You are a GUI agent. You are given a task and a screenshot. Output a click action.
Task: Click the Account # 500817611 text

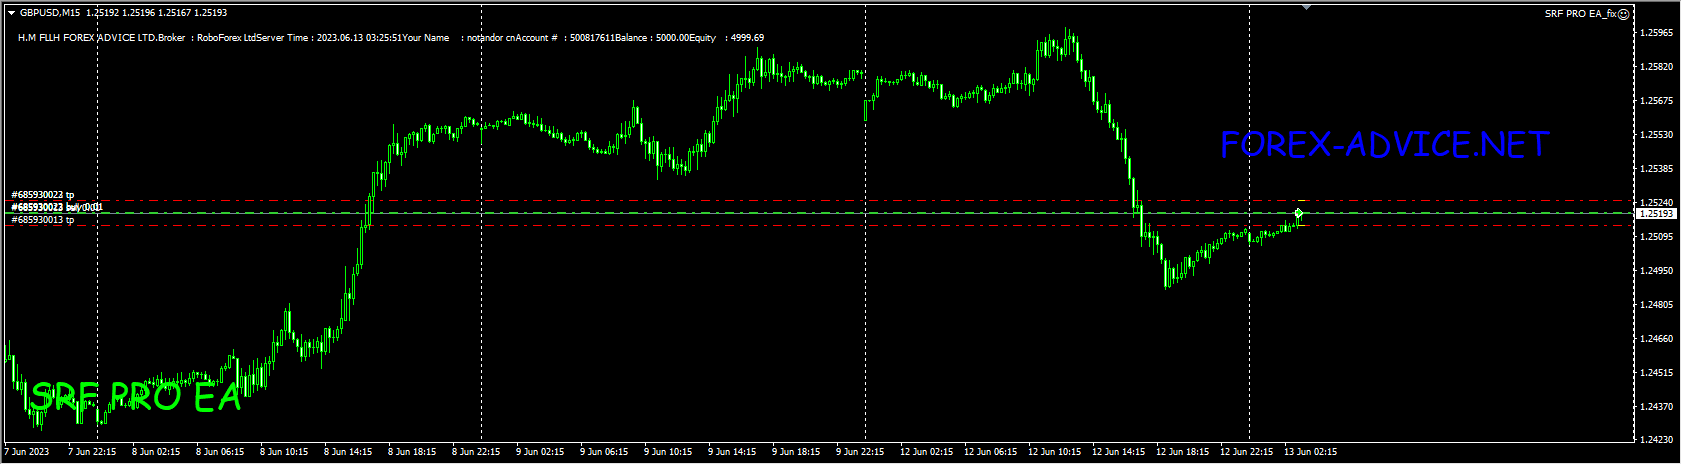click(x=564, y=38)
